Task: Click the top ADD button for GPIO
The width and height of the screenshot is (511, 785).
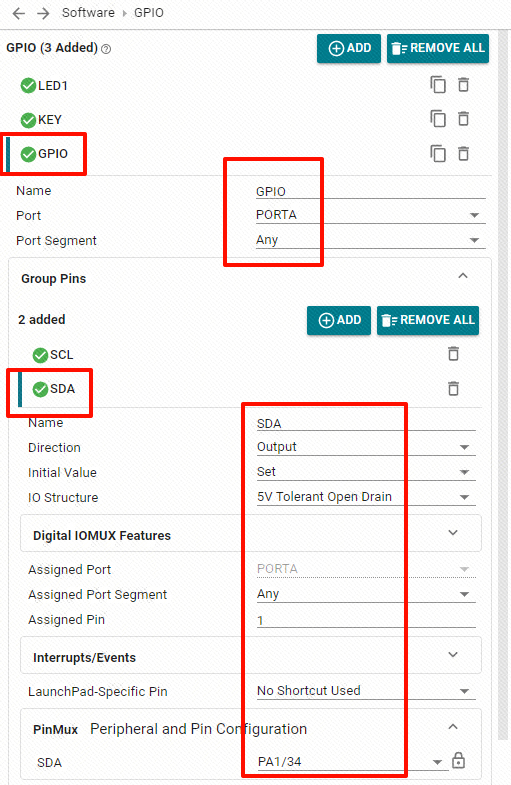Action: (349, 49)
